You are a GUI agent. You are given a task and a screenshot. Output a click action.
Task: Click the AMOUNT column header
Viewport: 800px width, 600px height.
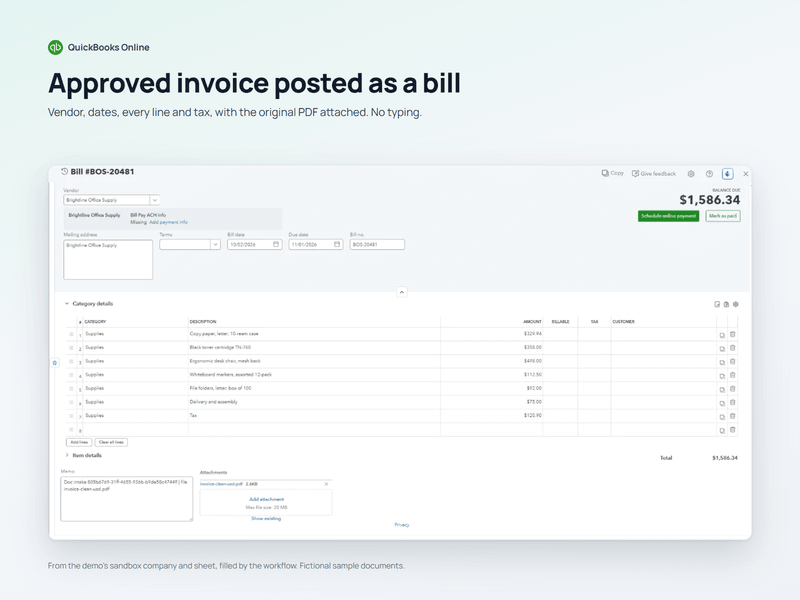[x=532, y=322]
